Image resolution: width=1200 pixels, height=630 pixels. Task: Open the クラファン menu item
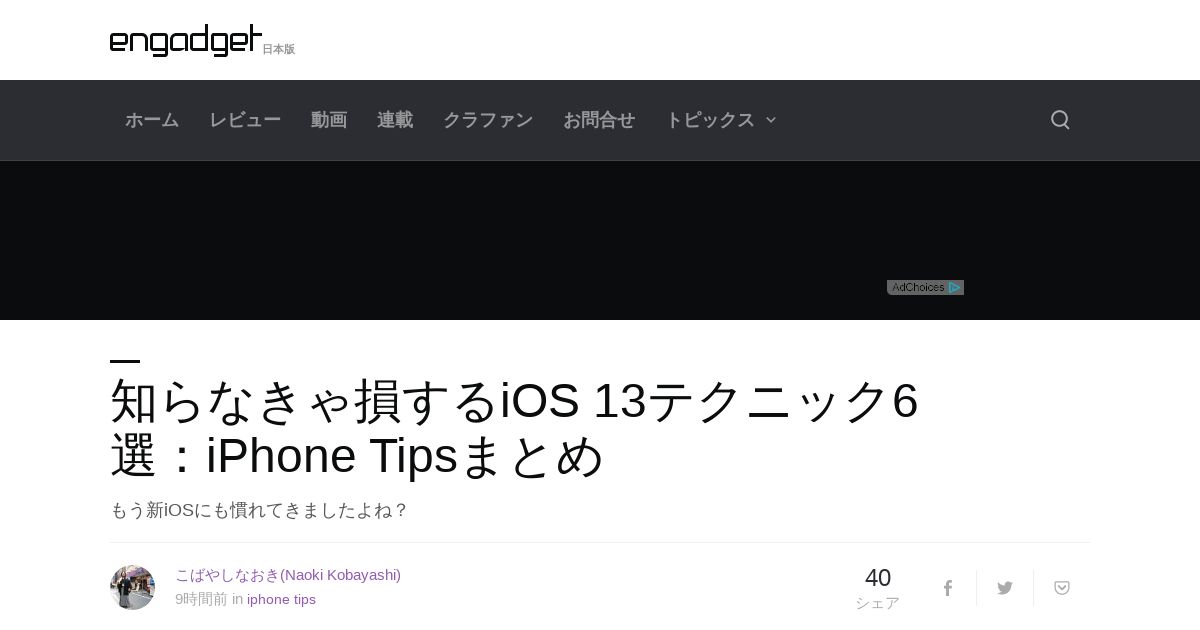pos(488,120)
